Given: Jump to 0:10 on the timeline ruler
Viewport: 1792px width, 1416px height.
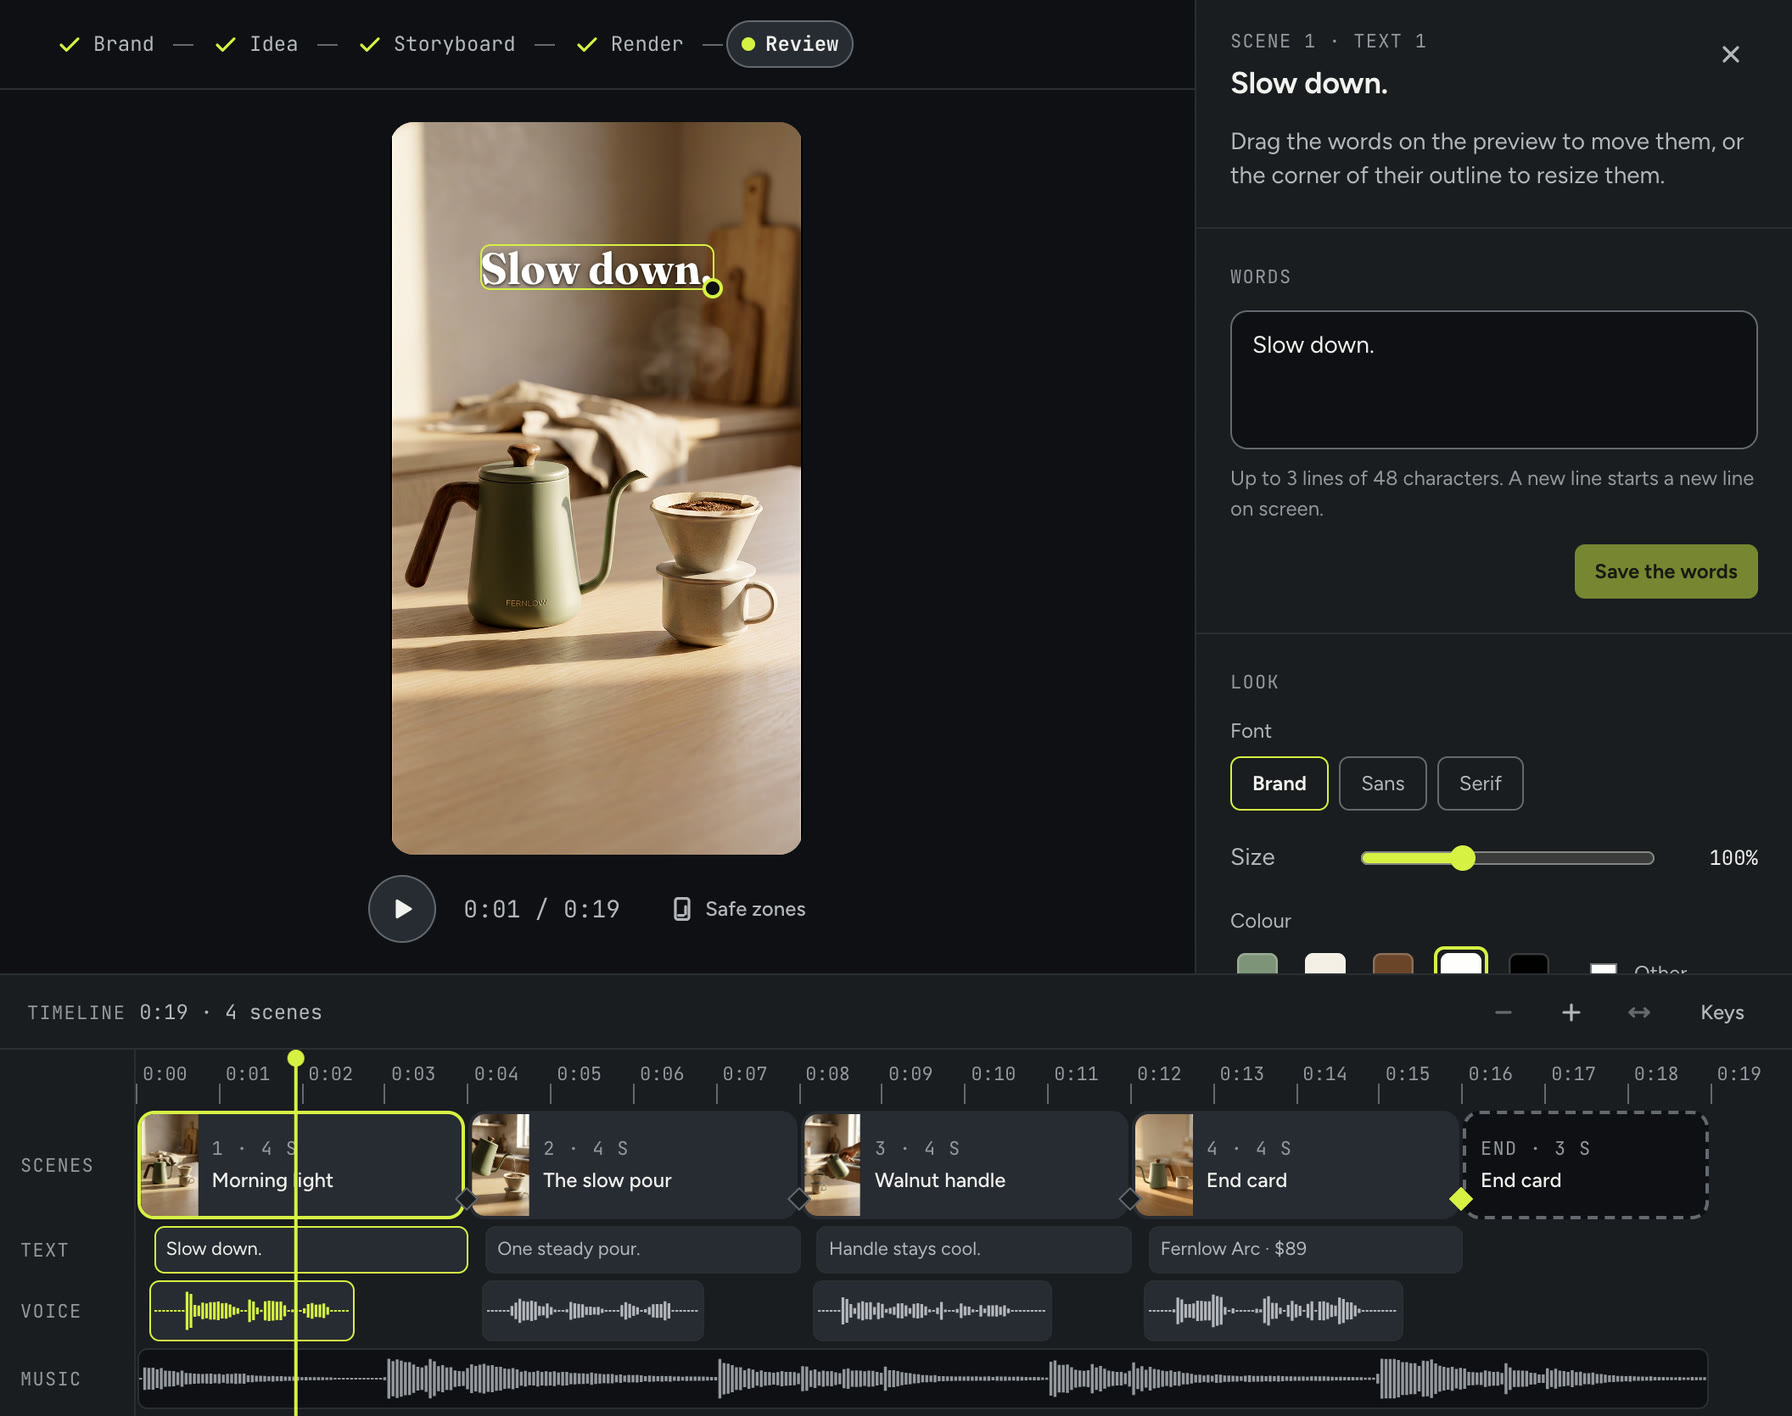Looking at the screenshot, I should click(993, 1073).
